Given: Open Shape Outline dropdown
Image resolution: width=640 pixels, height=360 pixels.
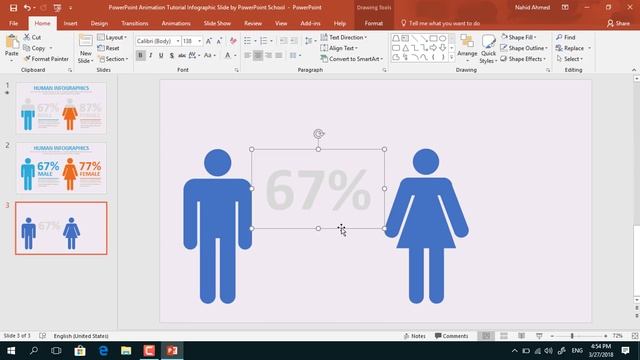Looking at the screenshot, I should point(524,48).
